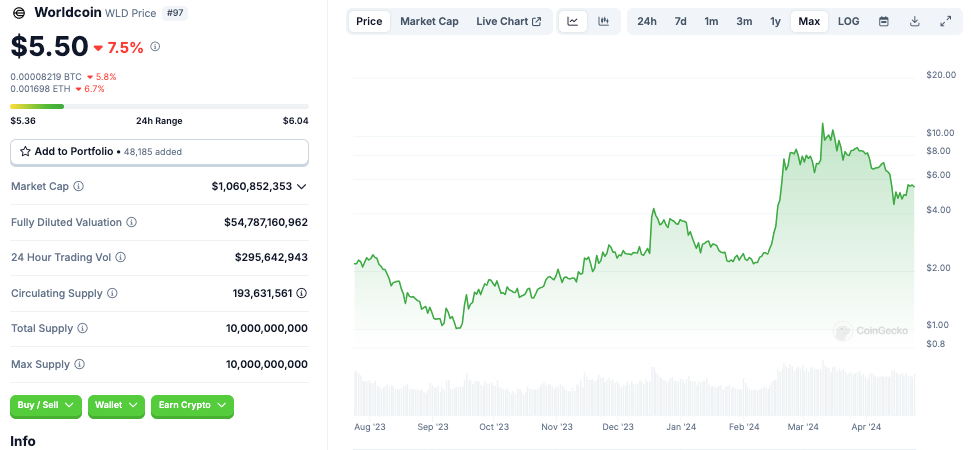Switch to candlestick chart icon
This screenshot has width=971, height=450.
click(x=603, y=21)
